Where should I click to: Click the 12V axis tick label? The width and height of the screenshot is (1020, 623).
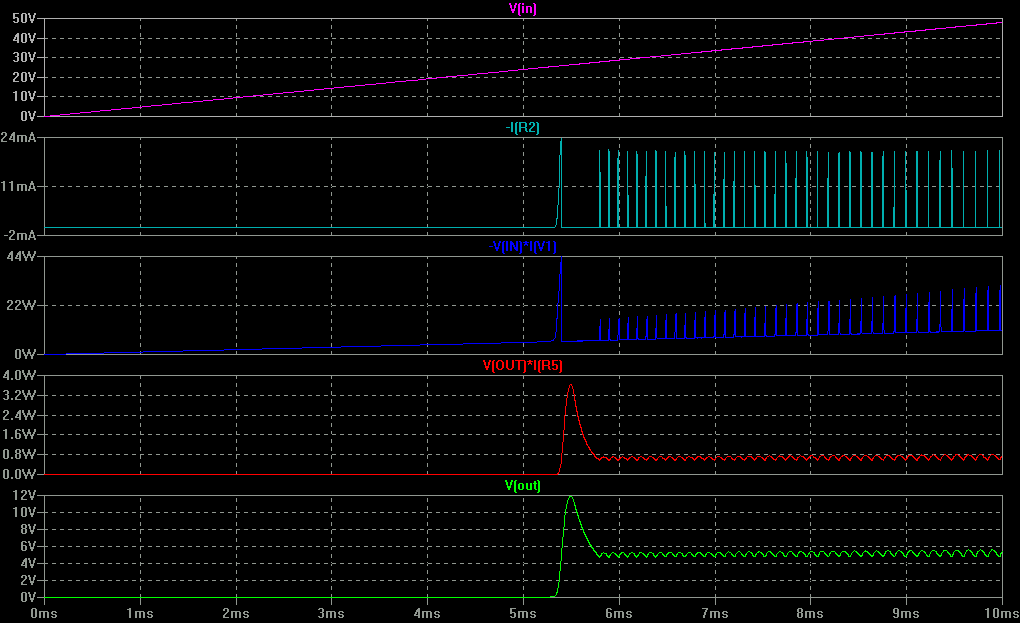point(24,495)
